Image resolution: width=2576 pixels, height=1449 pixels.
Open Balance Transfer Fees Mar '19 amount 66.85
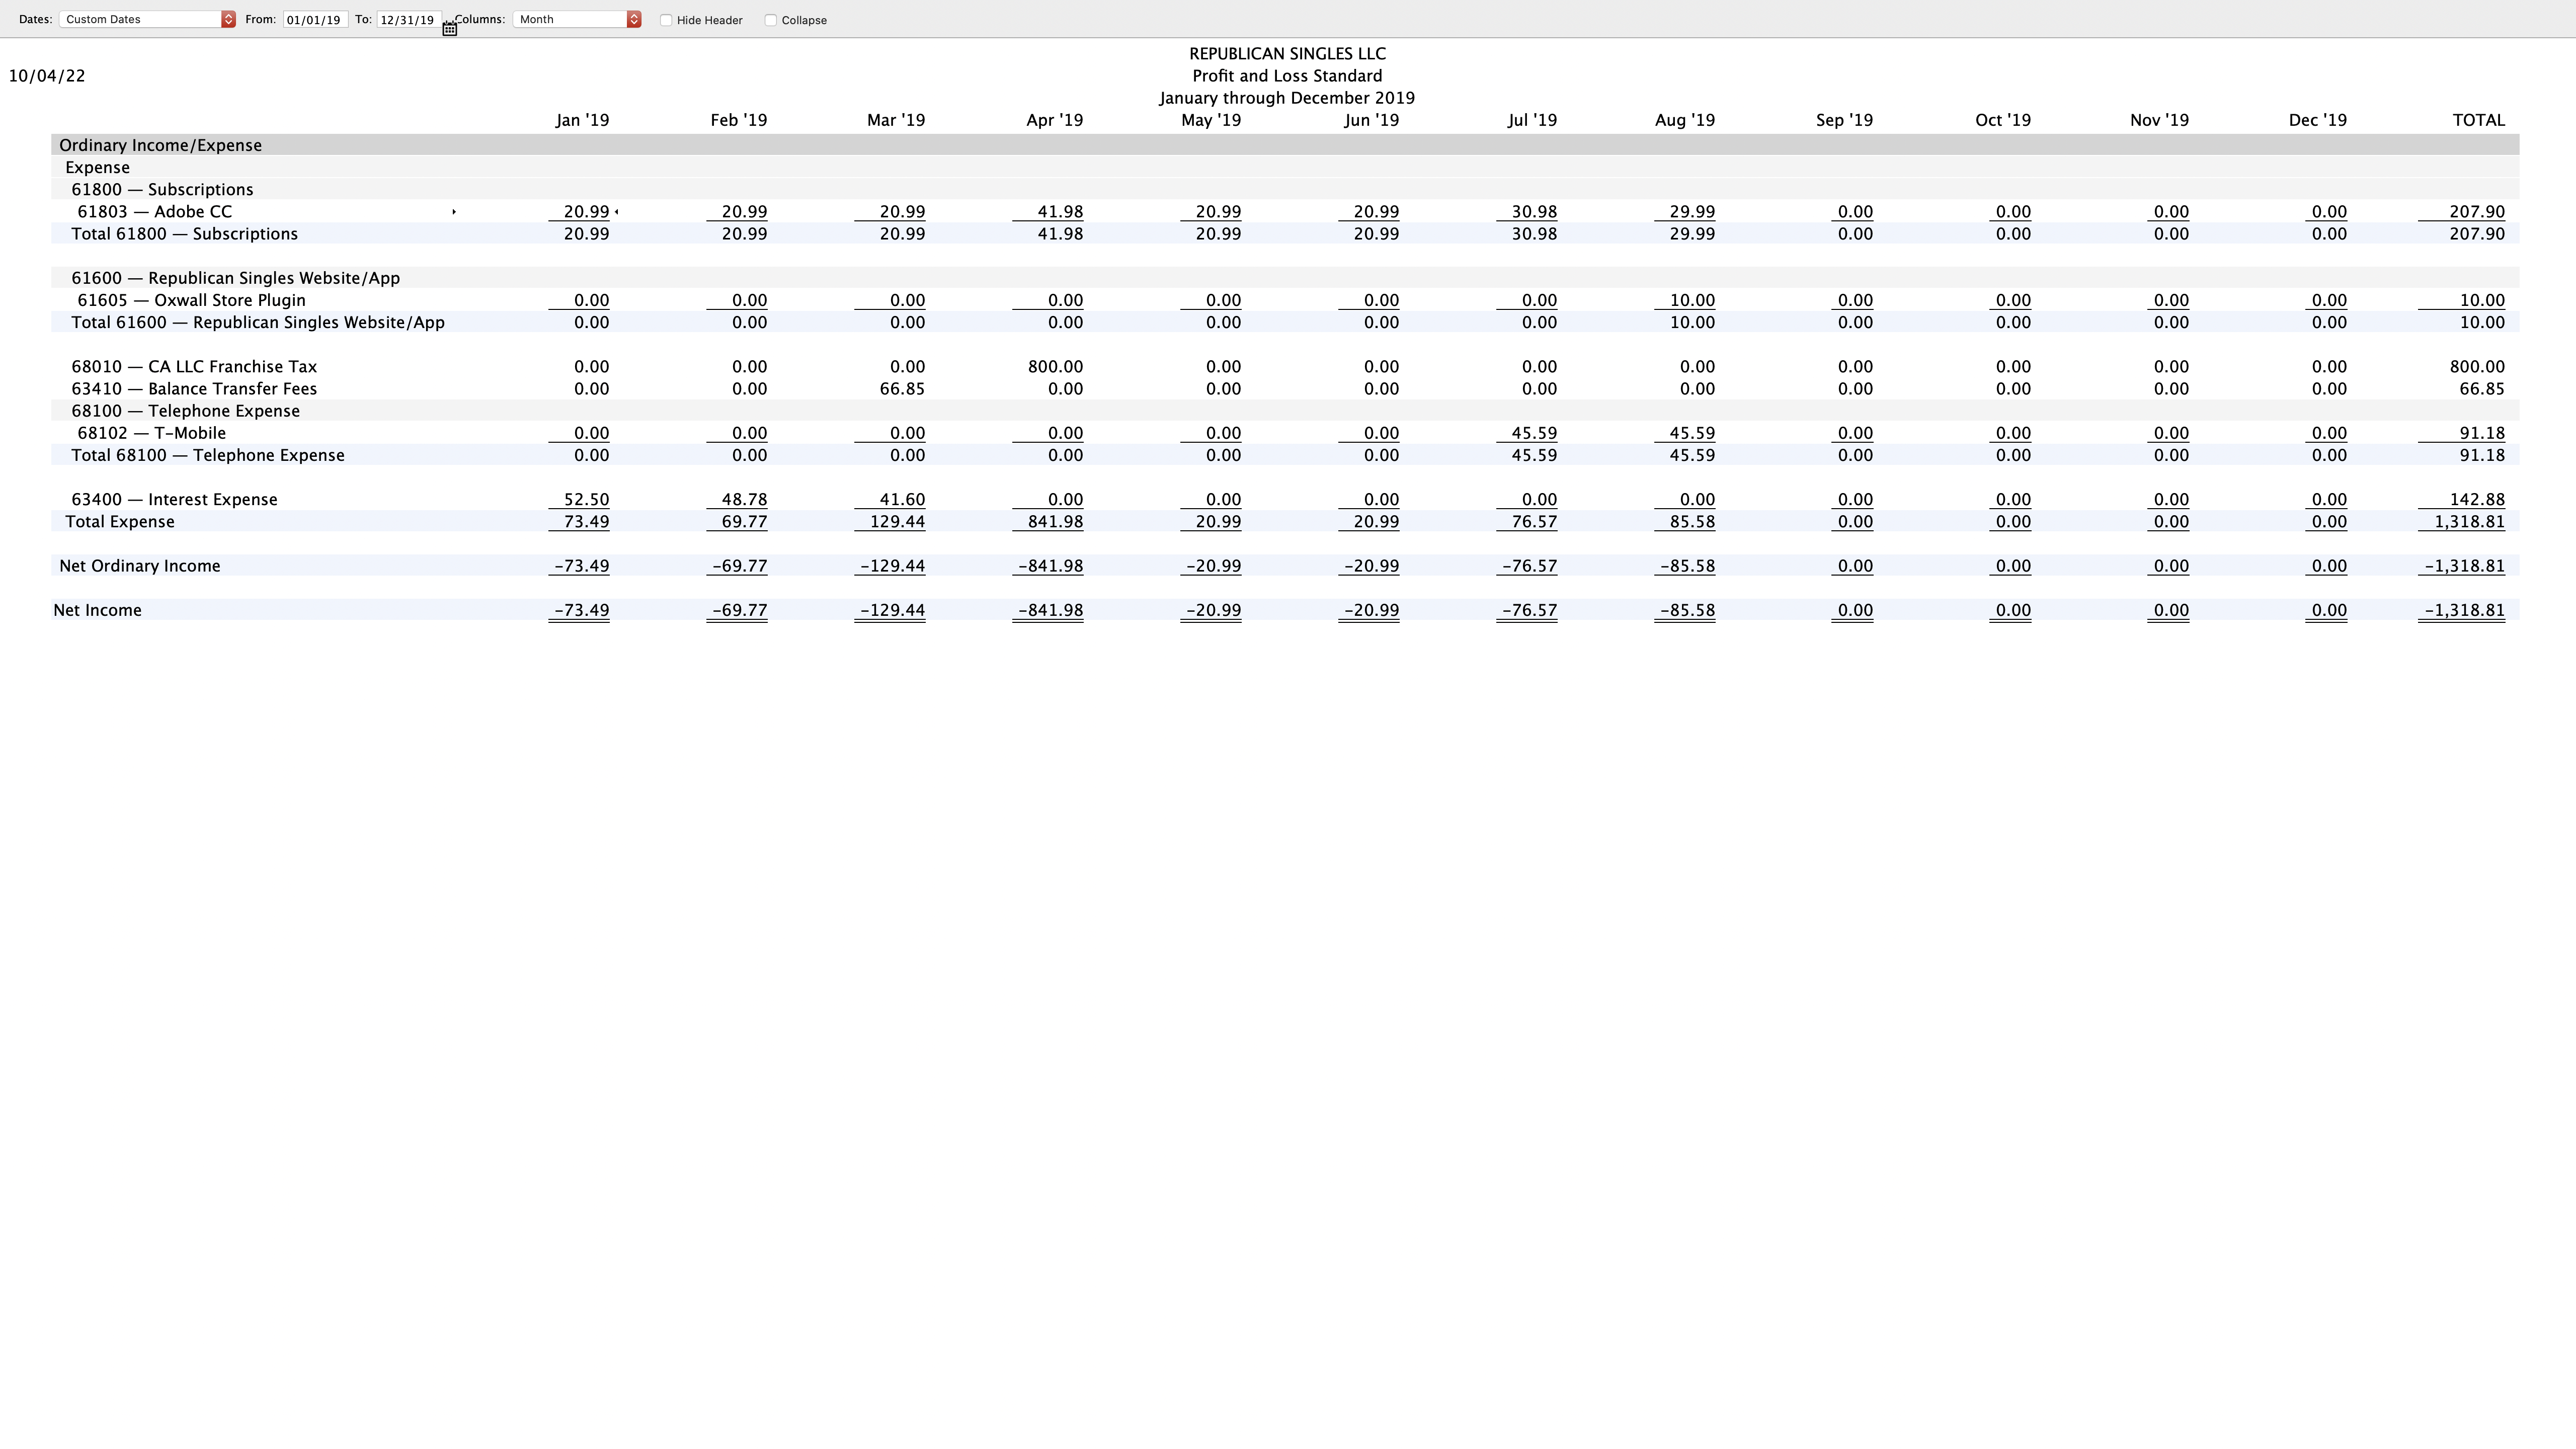(902, 389)
